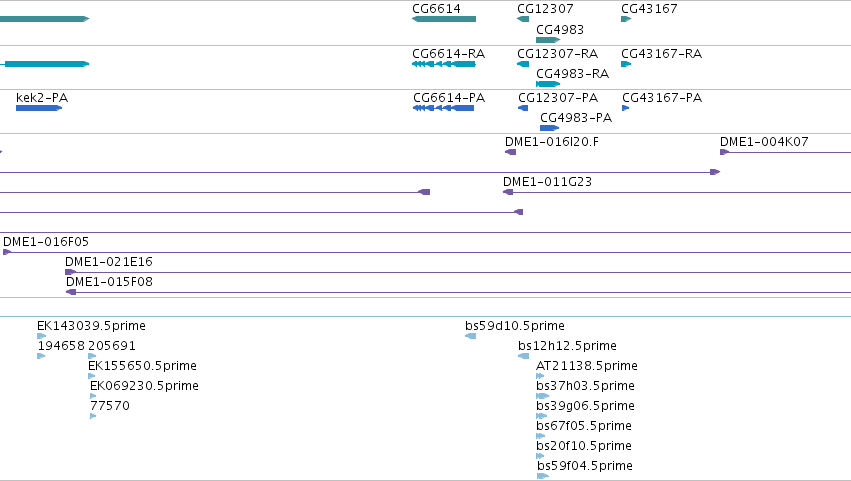
Task: Click the bs20f10.5prime EST label
Action: [584, 447]
